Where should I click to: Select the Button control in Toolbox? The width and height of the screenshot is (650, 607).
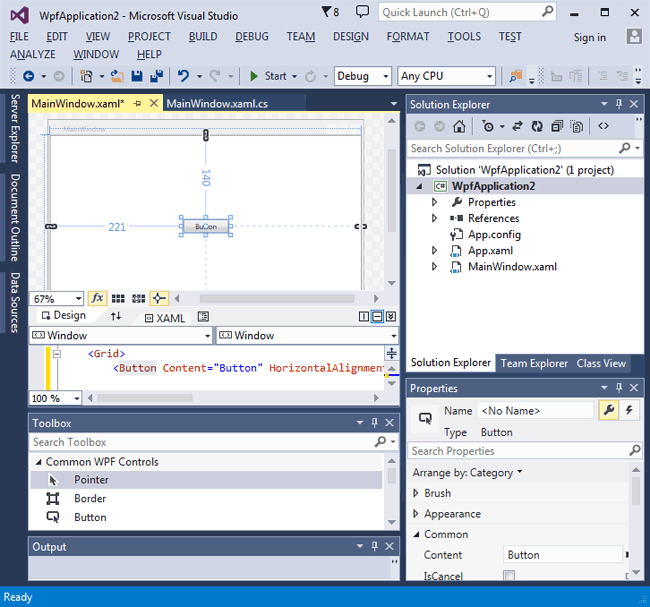click(x=206, y=517)
